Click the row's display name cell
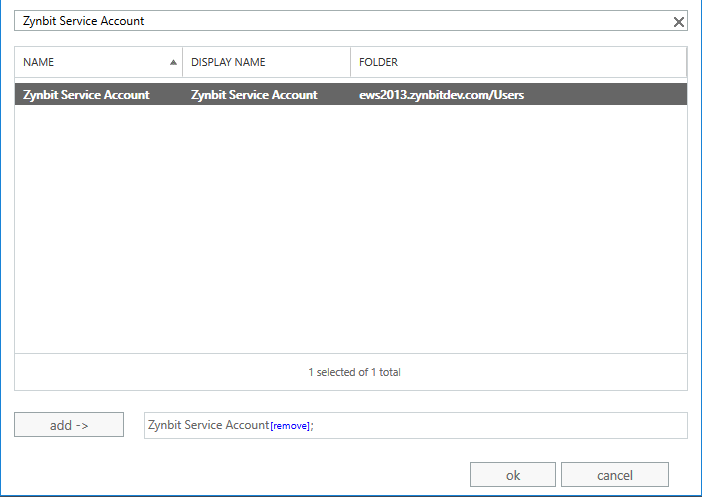Image resolution: width=702 pixels, height=497 pixels. tap(254, 94)
